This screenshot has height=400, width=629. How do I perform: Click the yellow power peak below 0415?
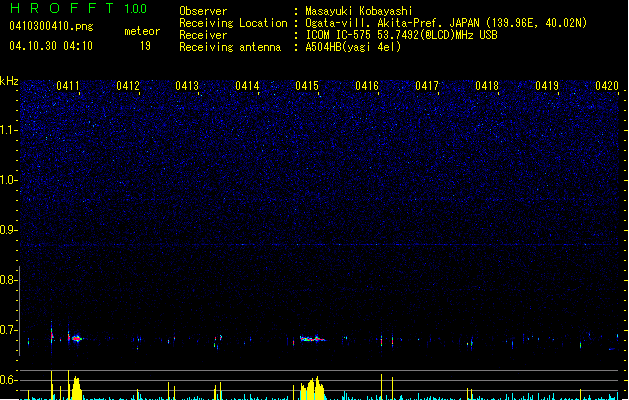tap(314, 388)
